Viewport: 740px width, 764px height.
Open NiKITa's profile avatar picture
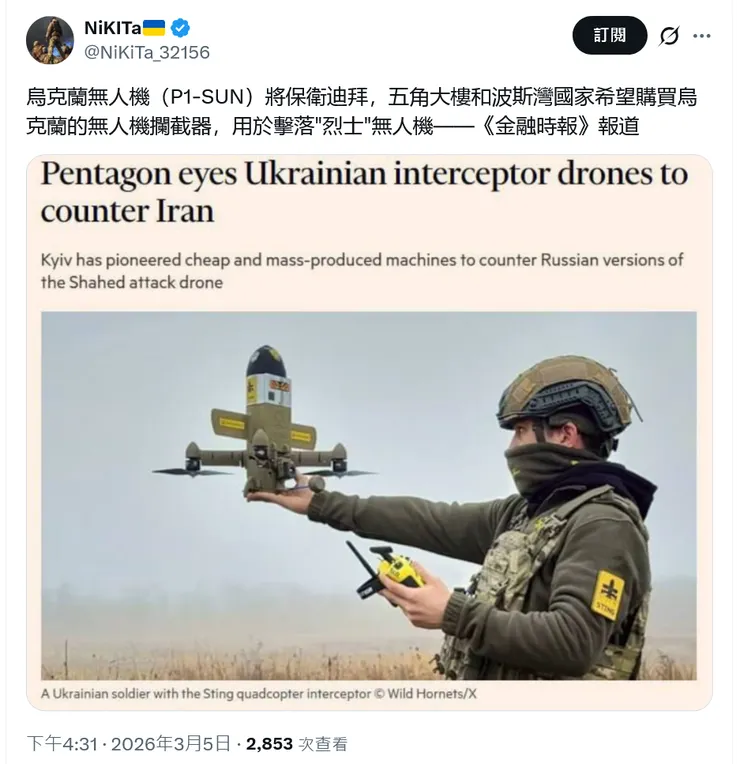coord(50,40)
